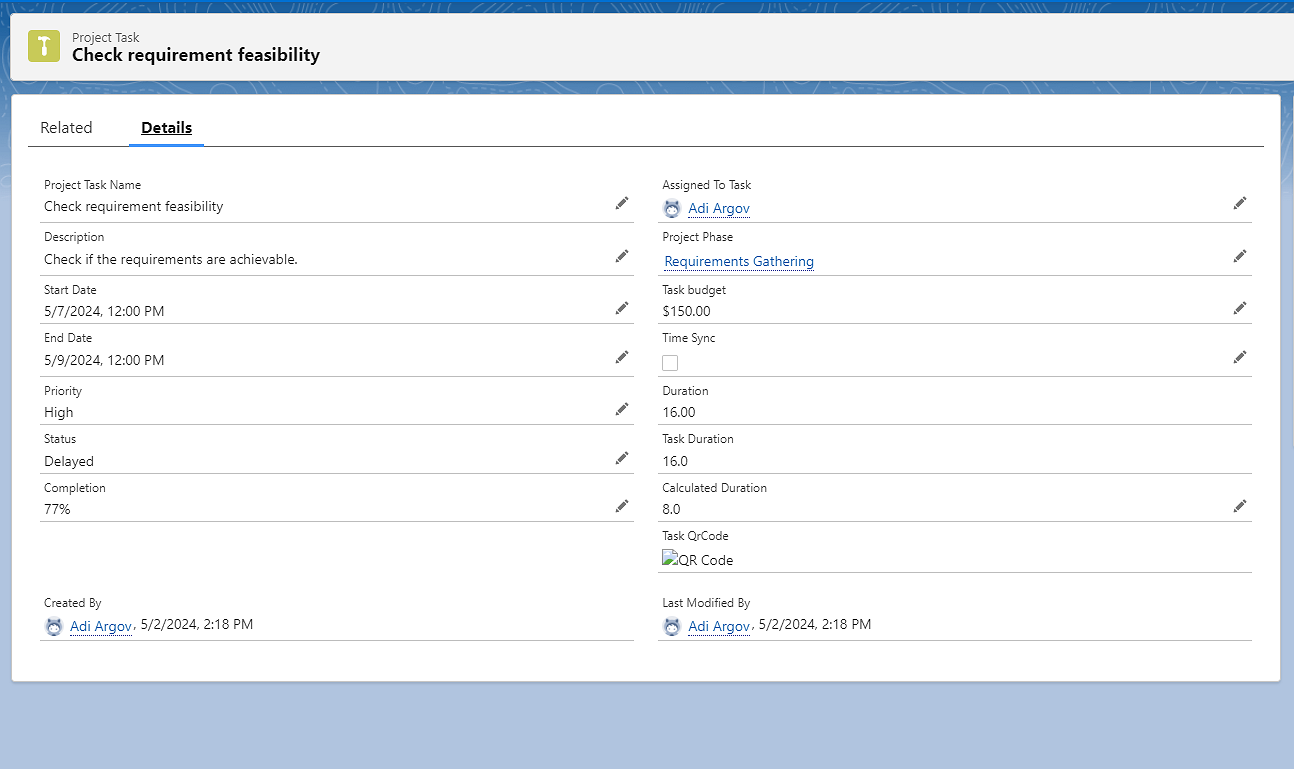The height and width of the screenshot is (769, 1294).
Task: Edit the Description field
Action: click(622, 256)
